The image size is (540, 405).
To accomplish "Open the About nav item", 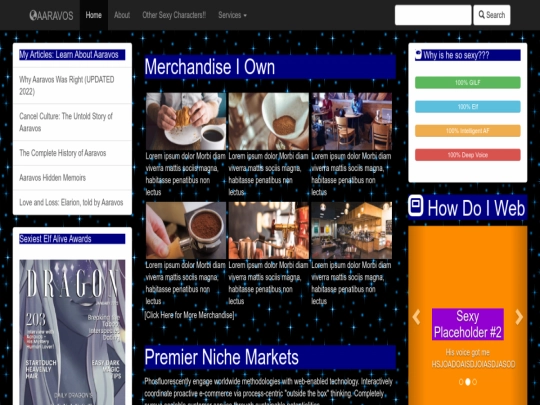I will pos(122,15).
